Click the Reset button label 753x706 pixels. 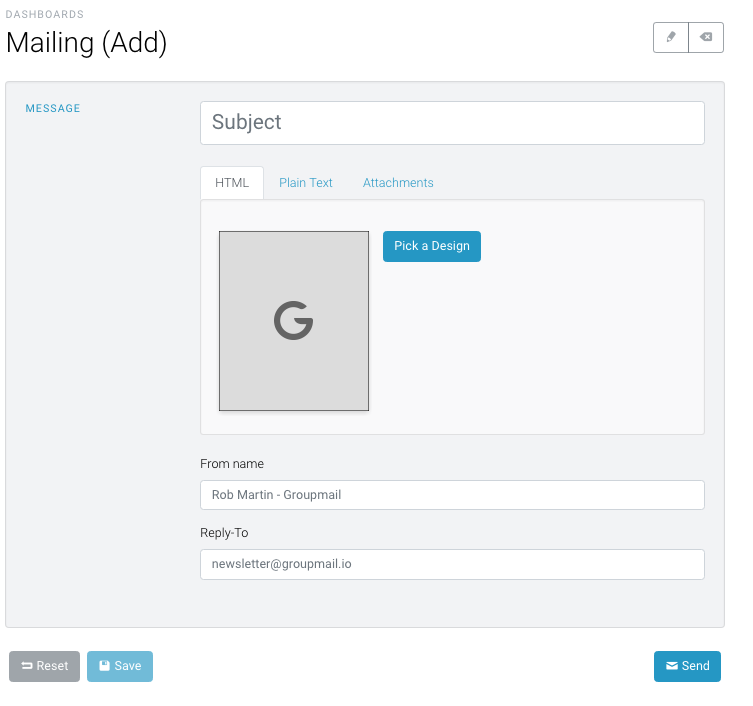52,666
